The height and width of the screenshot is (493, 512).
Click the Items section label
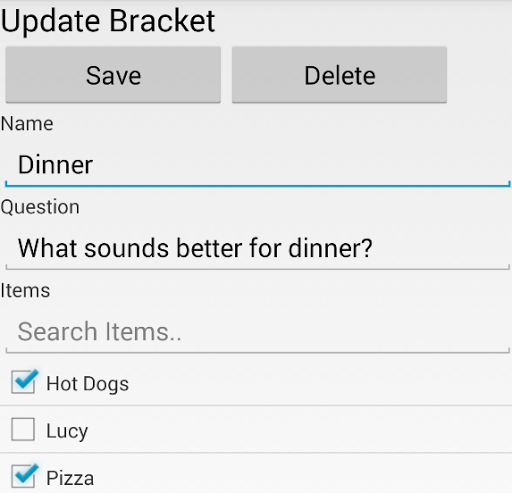tap(25, 290)
